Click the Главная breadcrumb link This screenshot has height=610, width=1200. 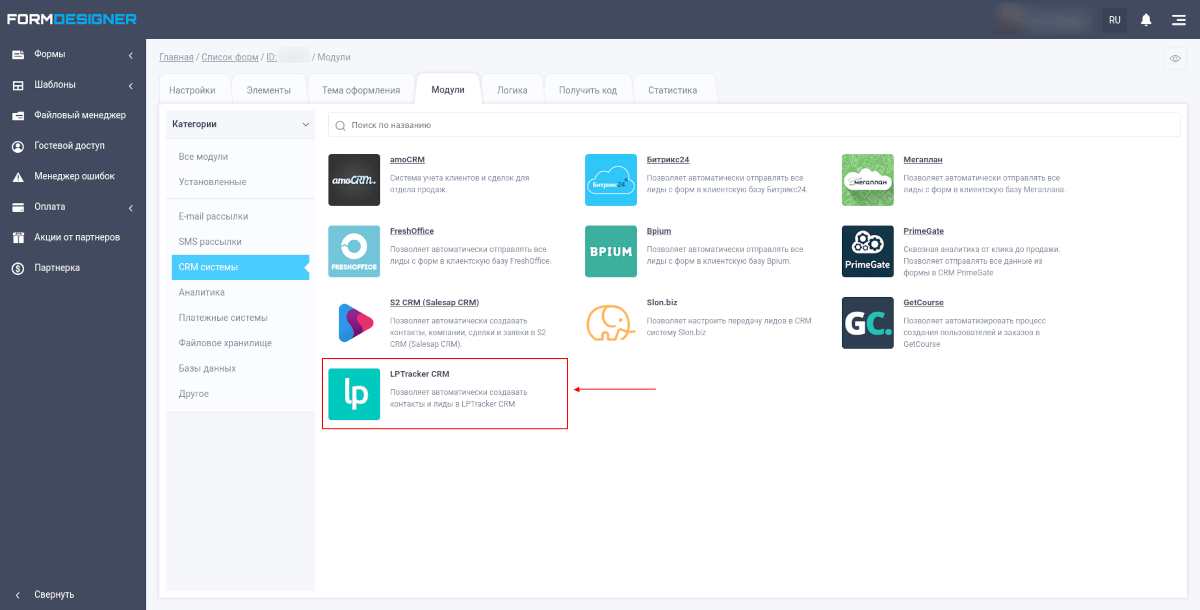[x=176, y=57]
